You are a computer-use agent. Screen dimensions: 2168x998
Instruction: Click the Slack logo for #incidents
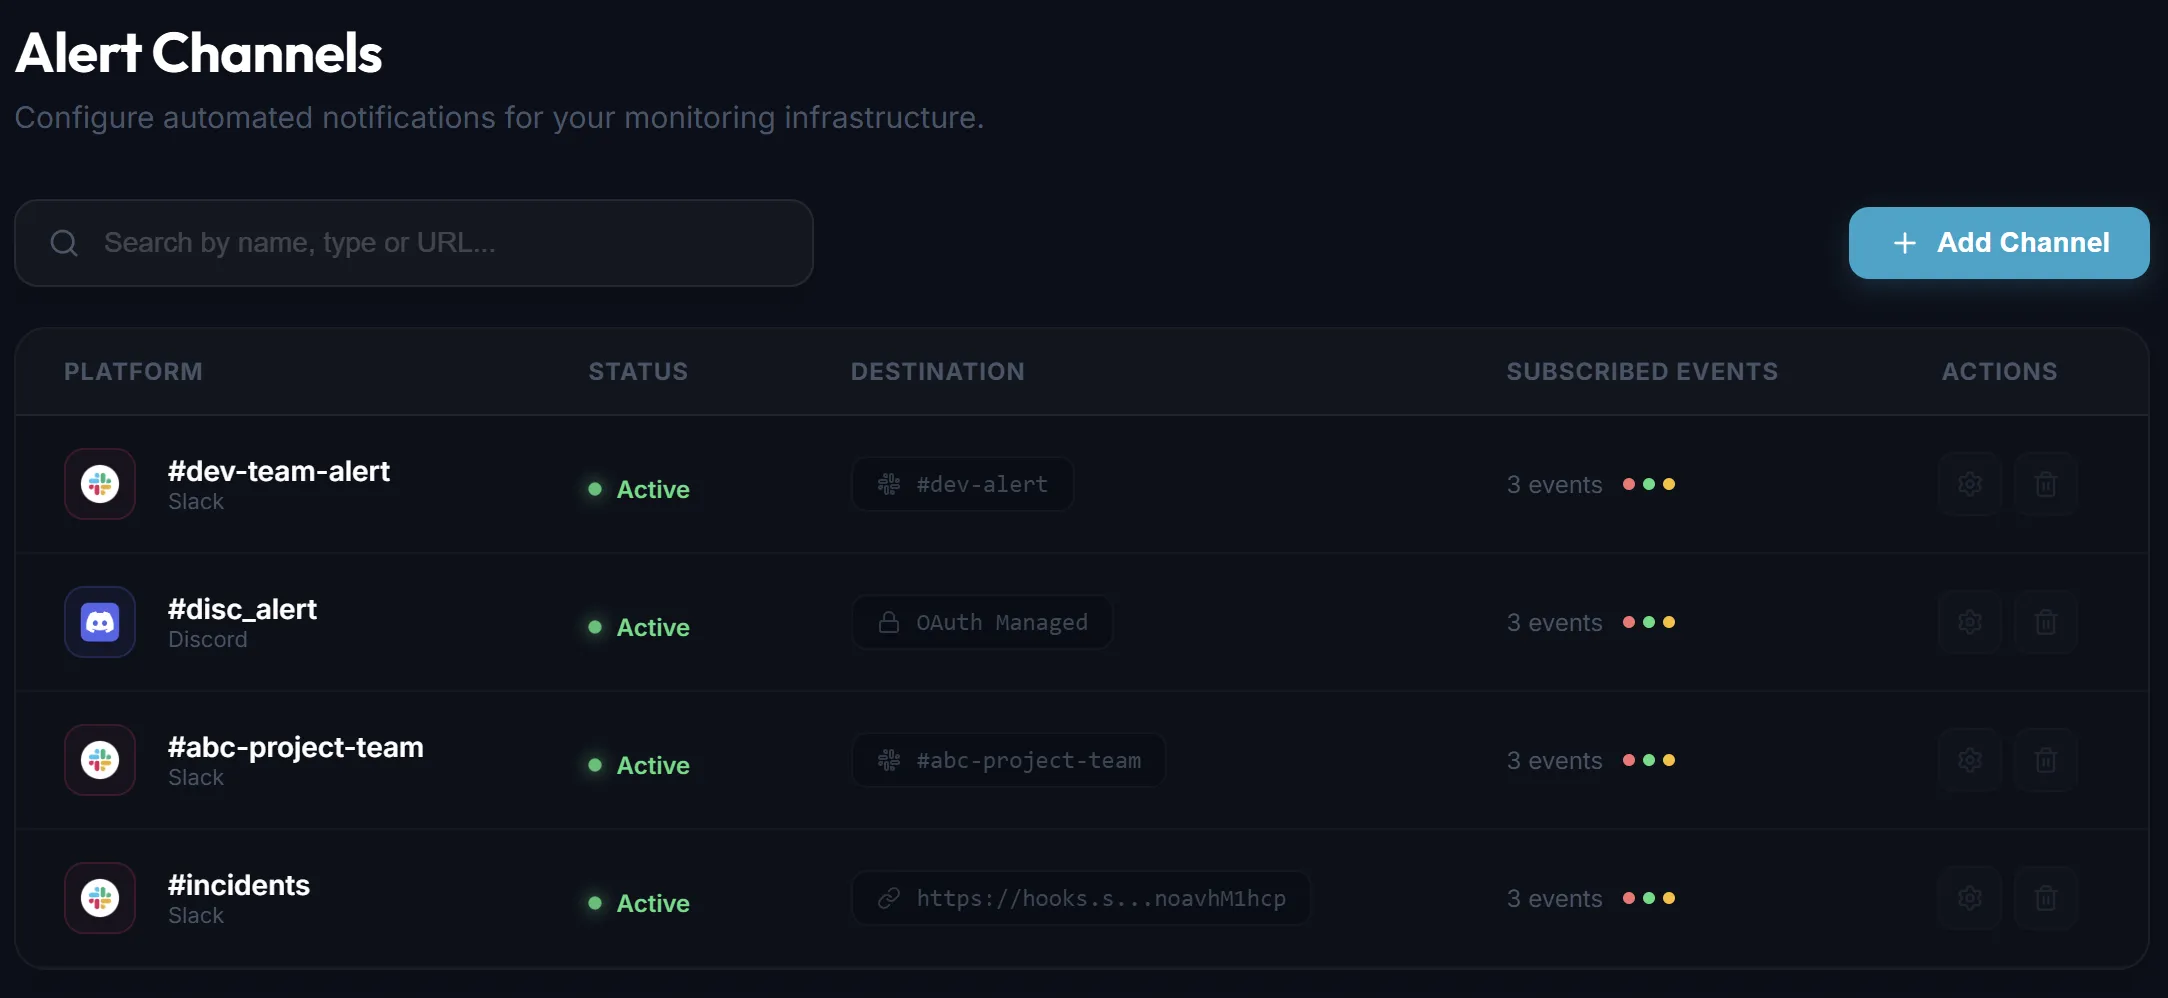pos(100,898)
